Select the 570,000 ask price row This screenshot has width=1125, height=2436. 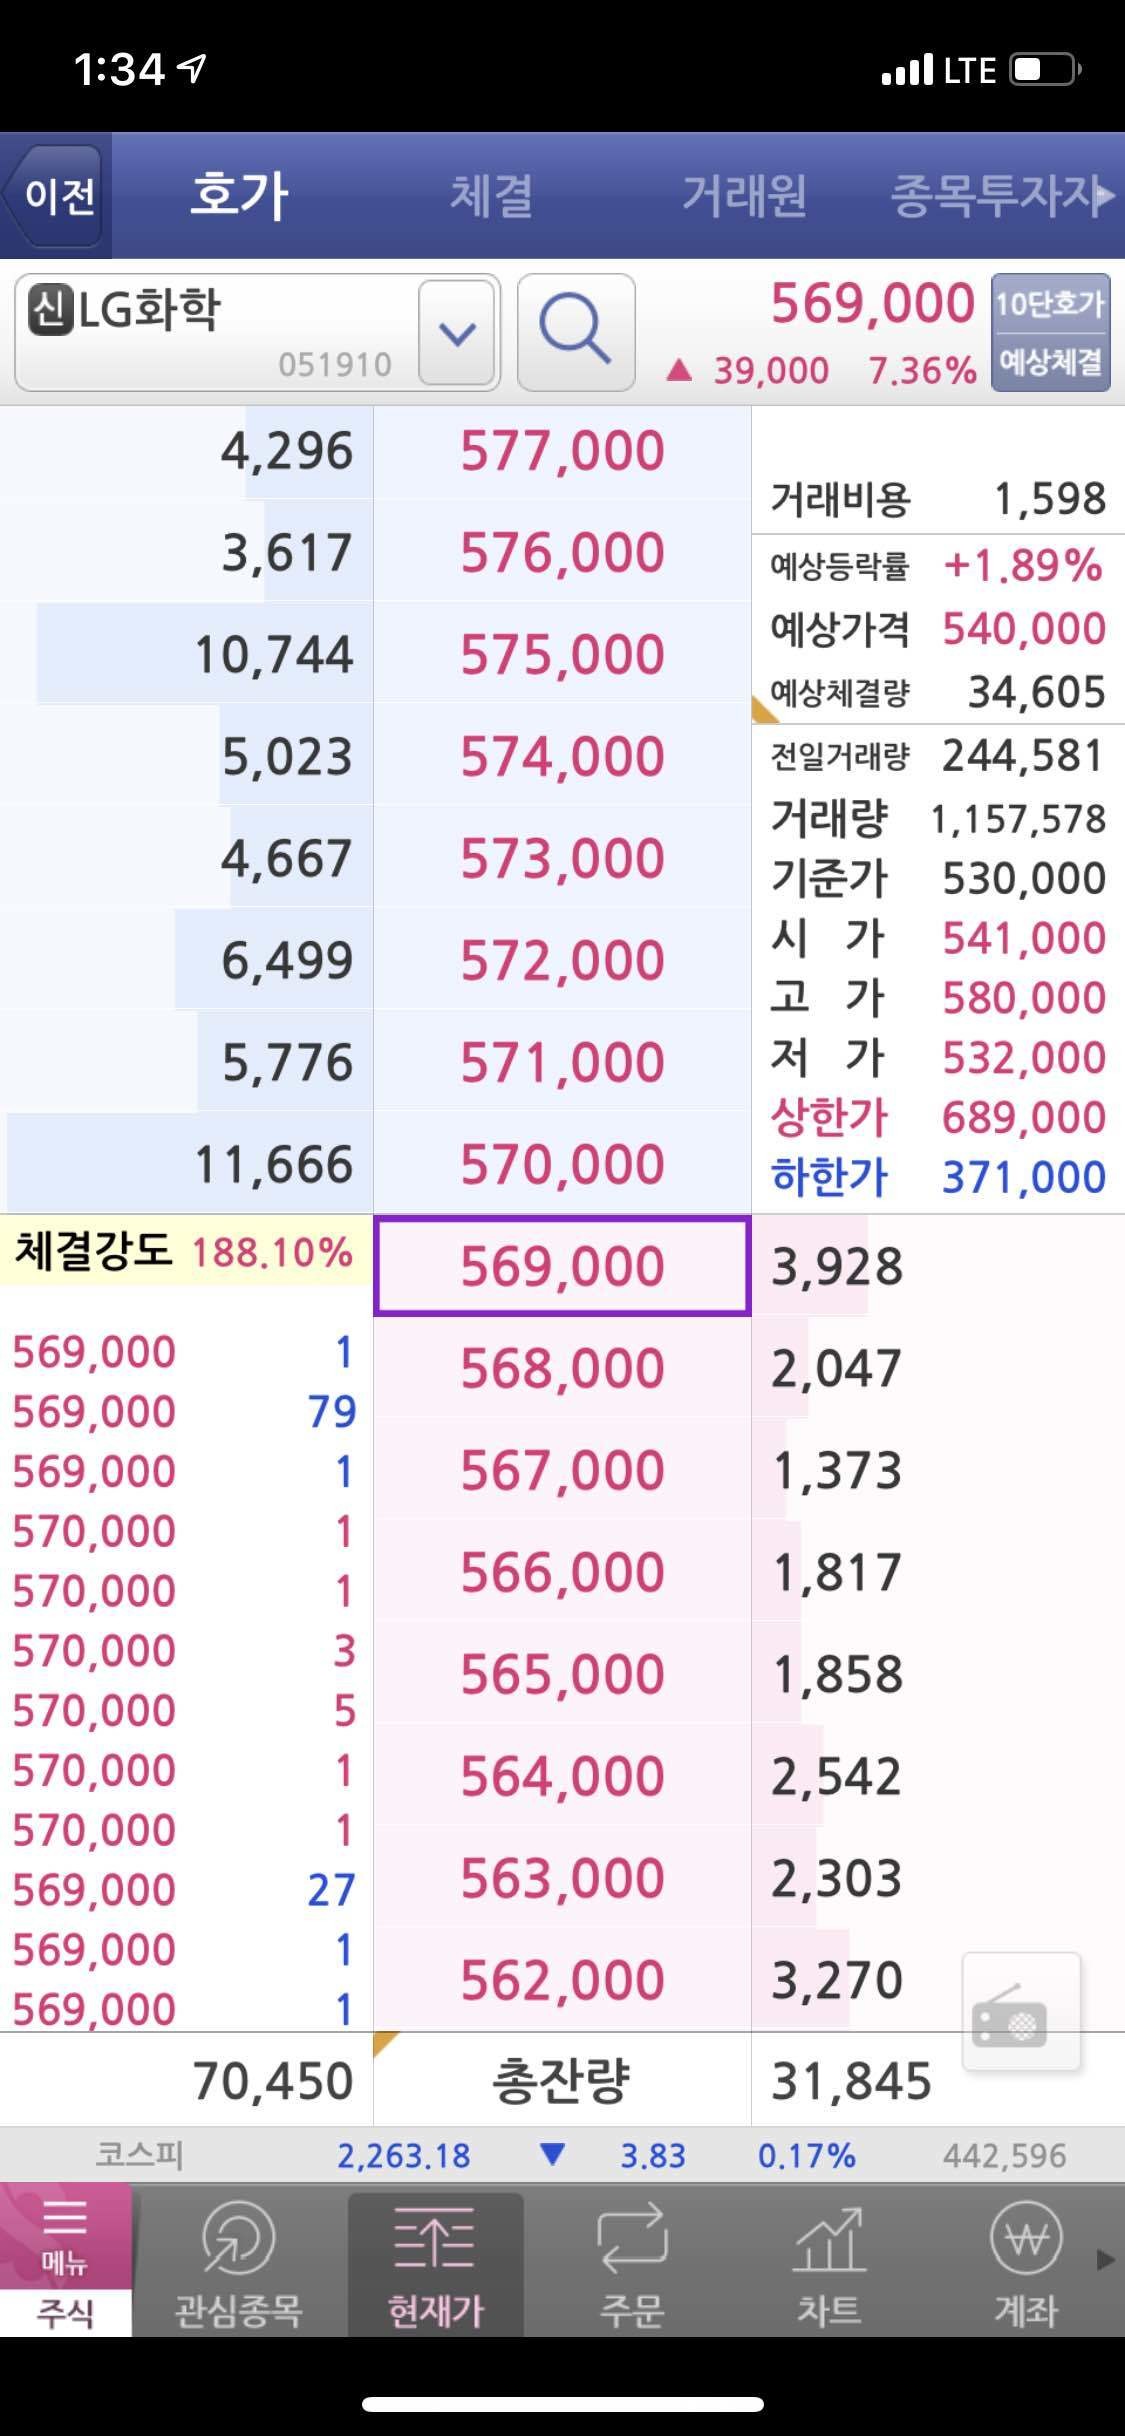pos(562,1162)
